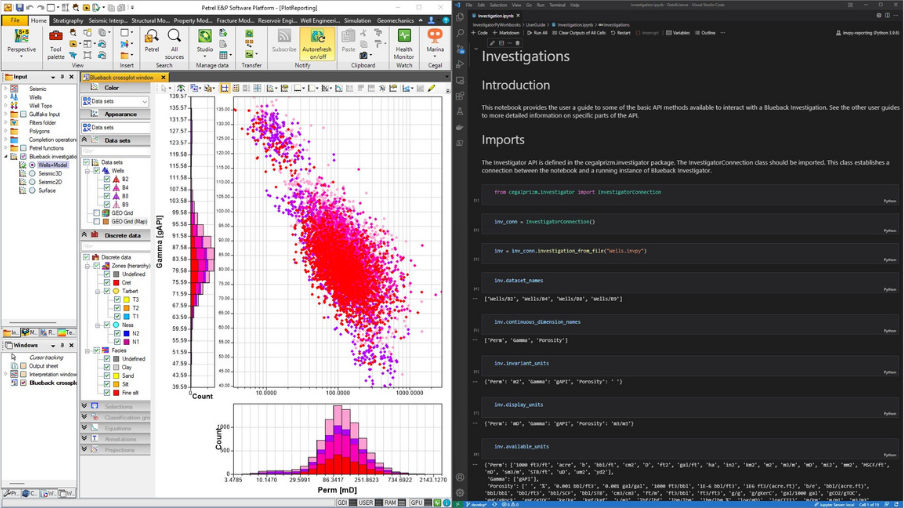Uncheck the N1 zone checkbox
Viewport: 904px width, 508px height.
pos(117,342)
